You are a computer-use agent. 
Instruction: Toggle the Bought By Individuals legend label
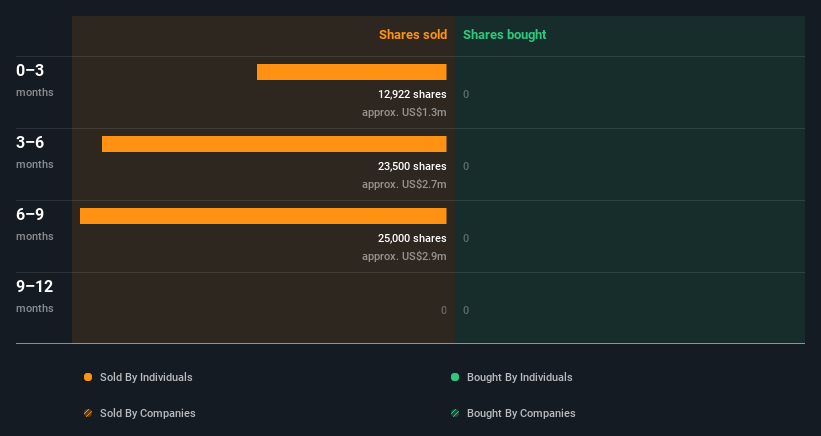pos(519,377)
